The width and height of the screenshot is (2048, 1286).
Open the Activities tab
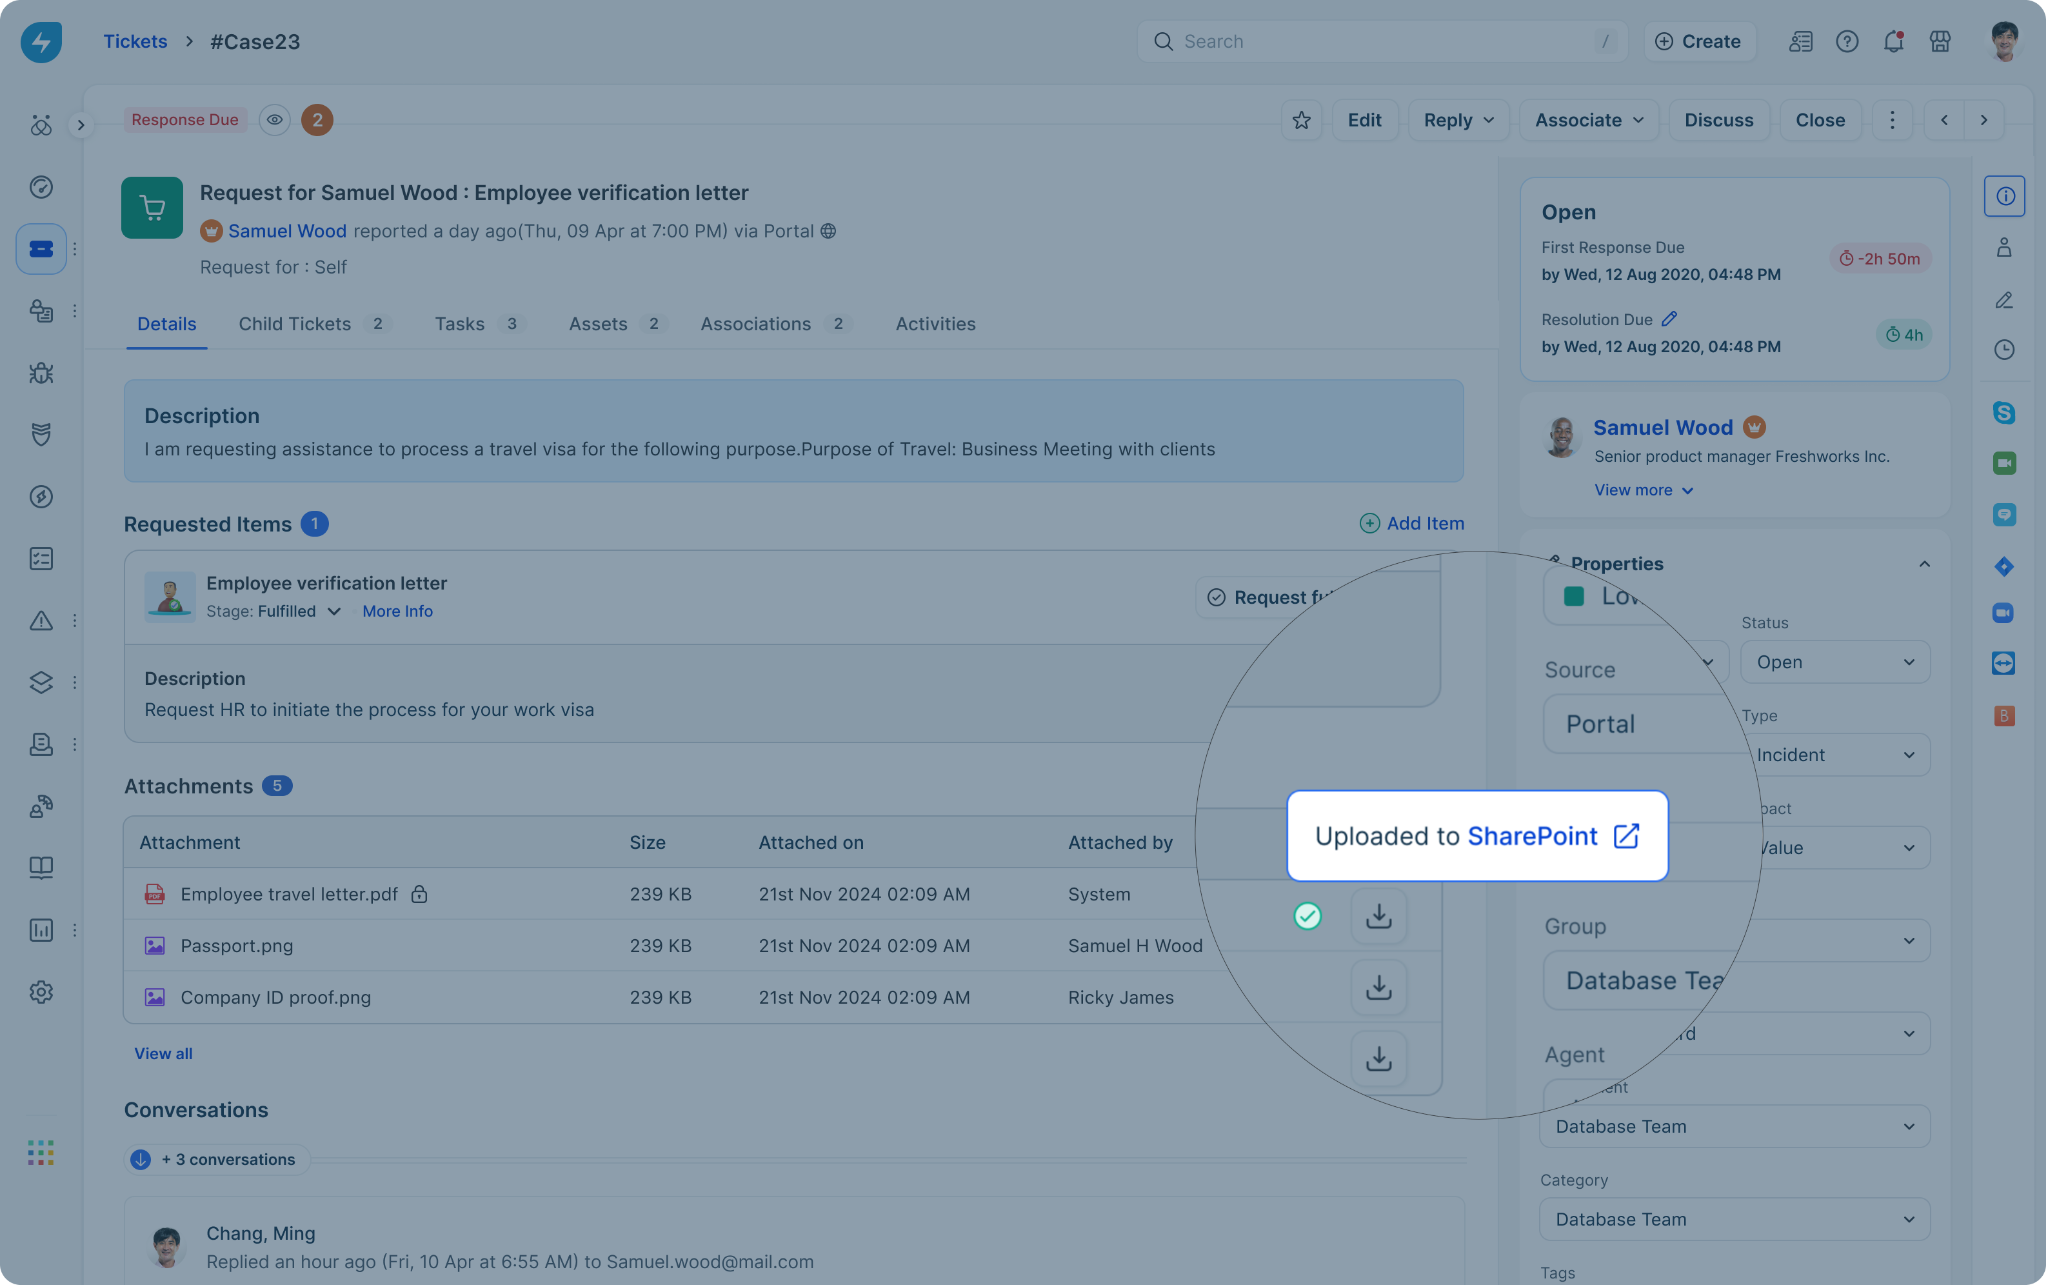(x=935, y=324)
